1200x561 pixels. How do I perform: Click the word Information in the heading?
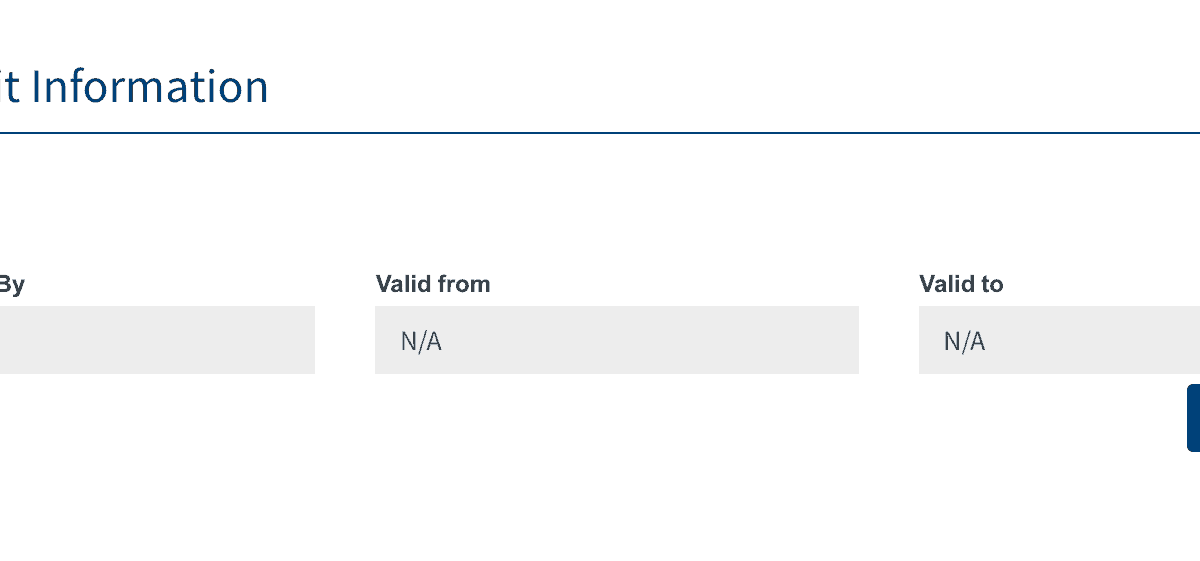coord(150,87)
